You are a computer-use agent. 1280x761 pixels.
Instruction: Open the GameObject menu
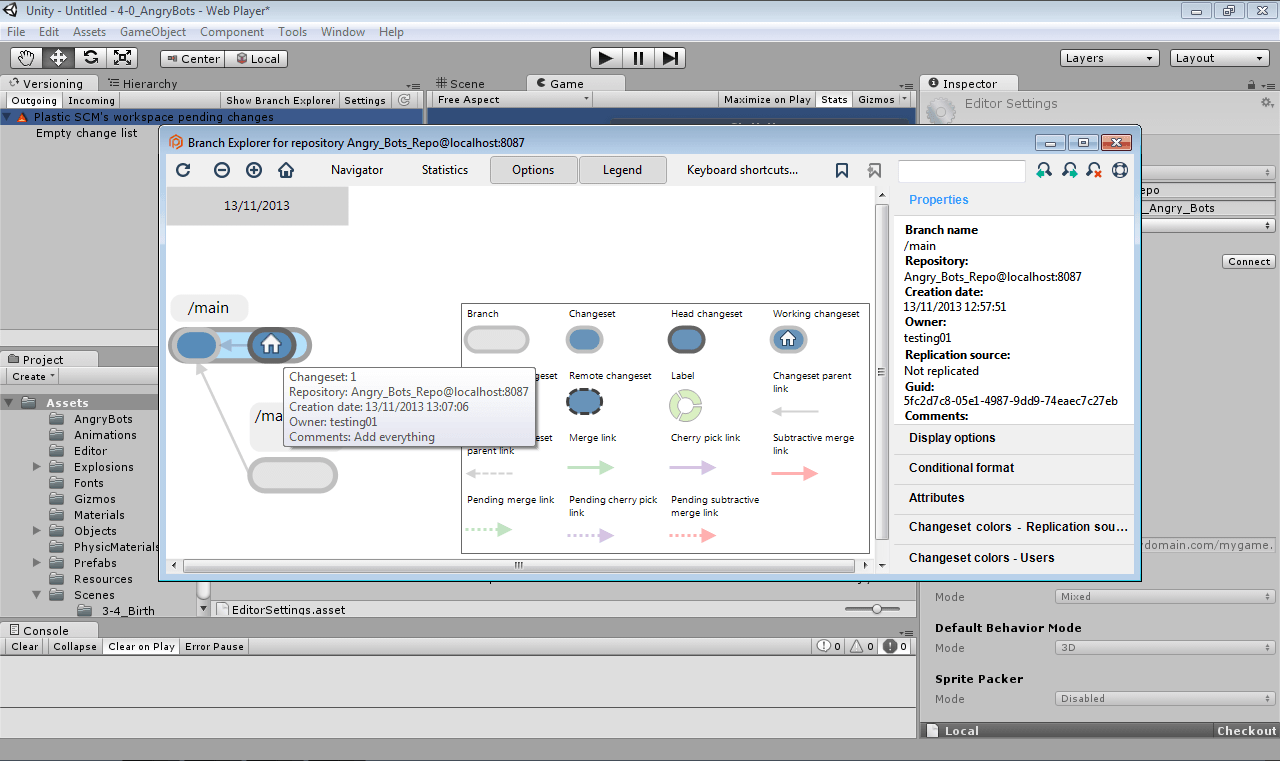(152, 31)
